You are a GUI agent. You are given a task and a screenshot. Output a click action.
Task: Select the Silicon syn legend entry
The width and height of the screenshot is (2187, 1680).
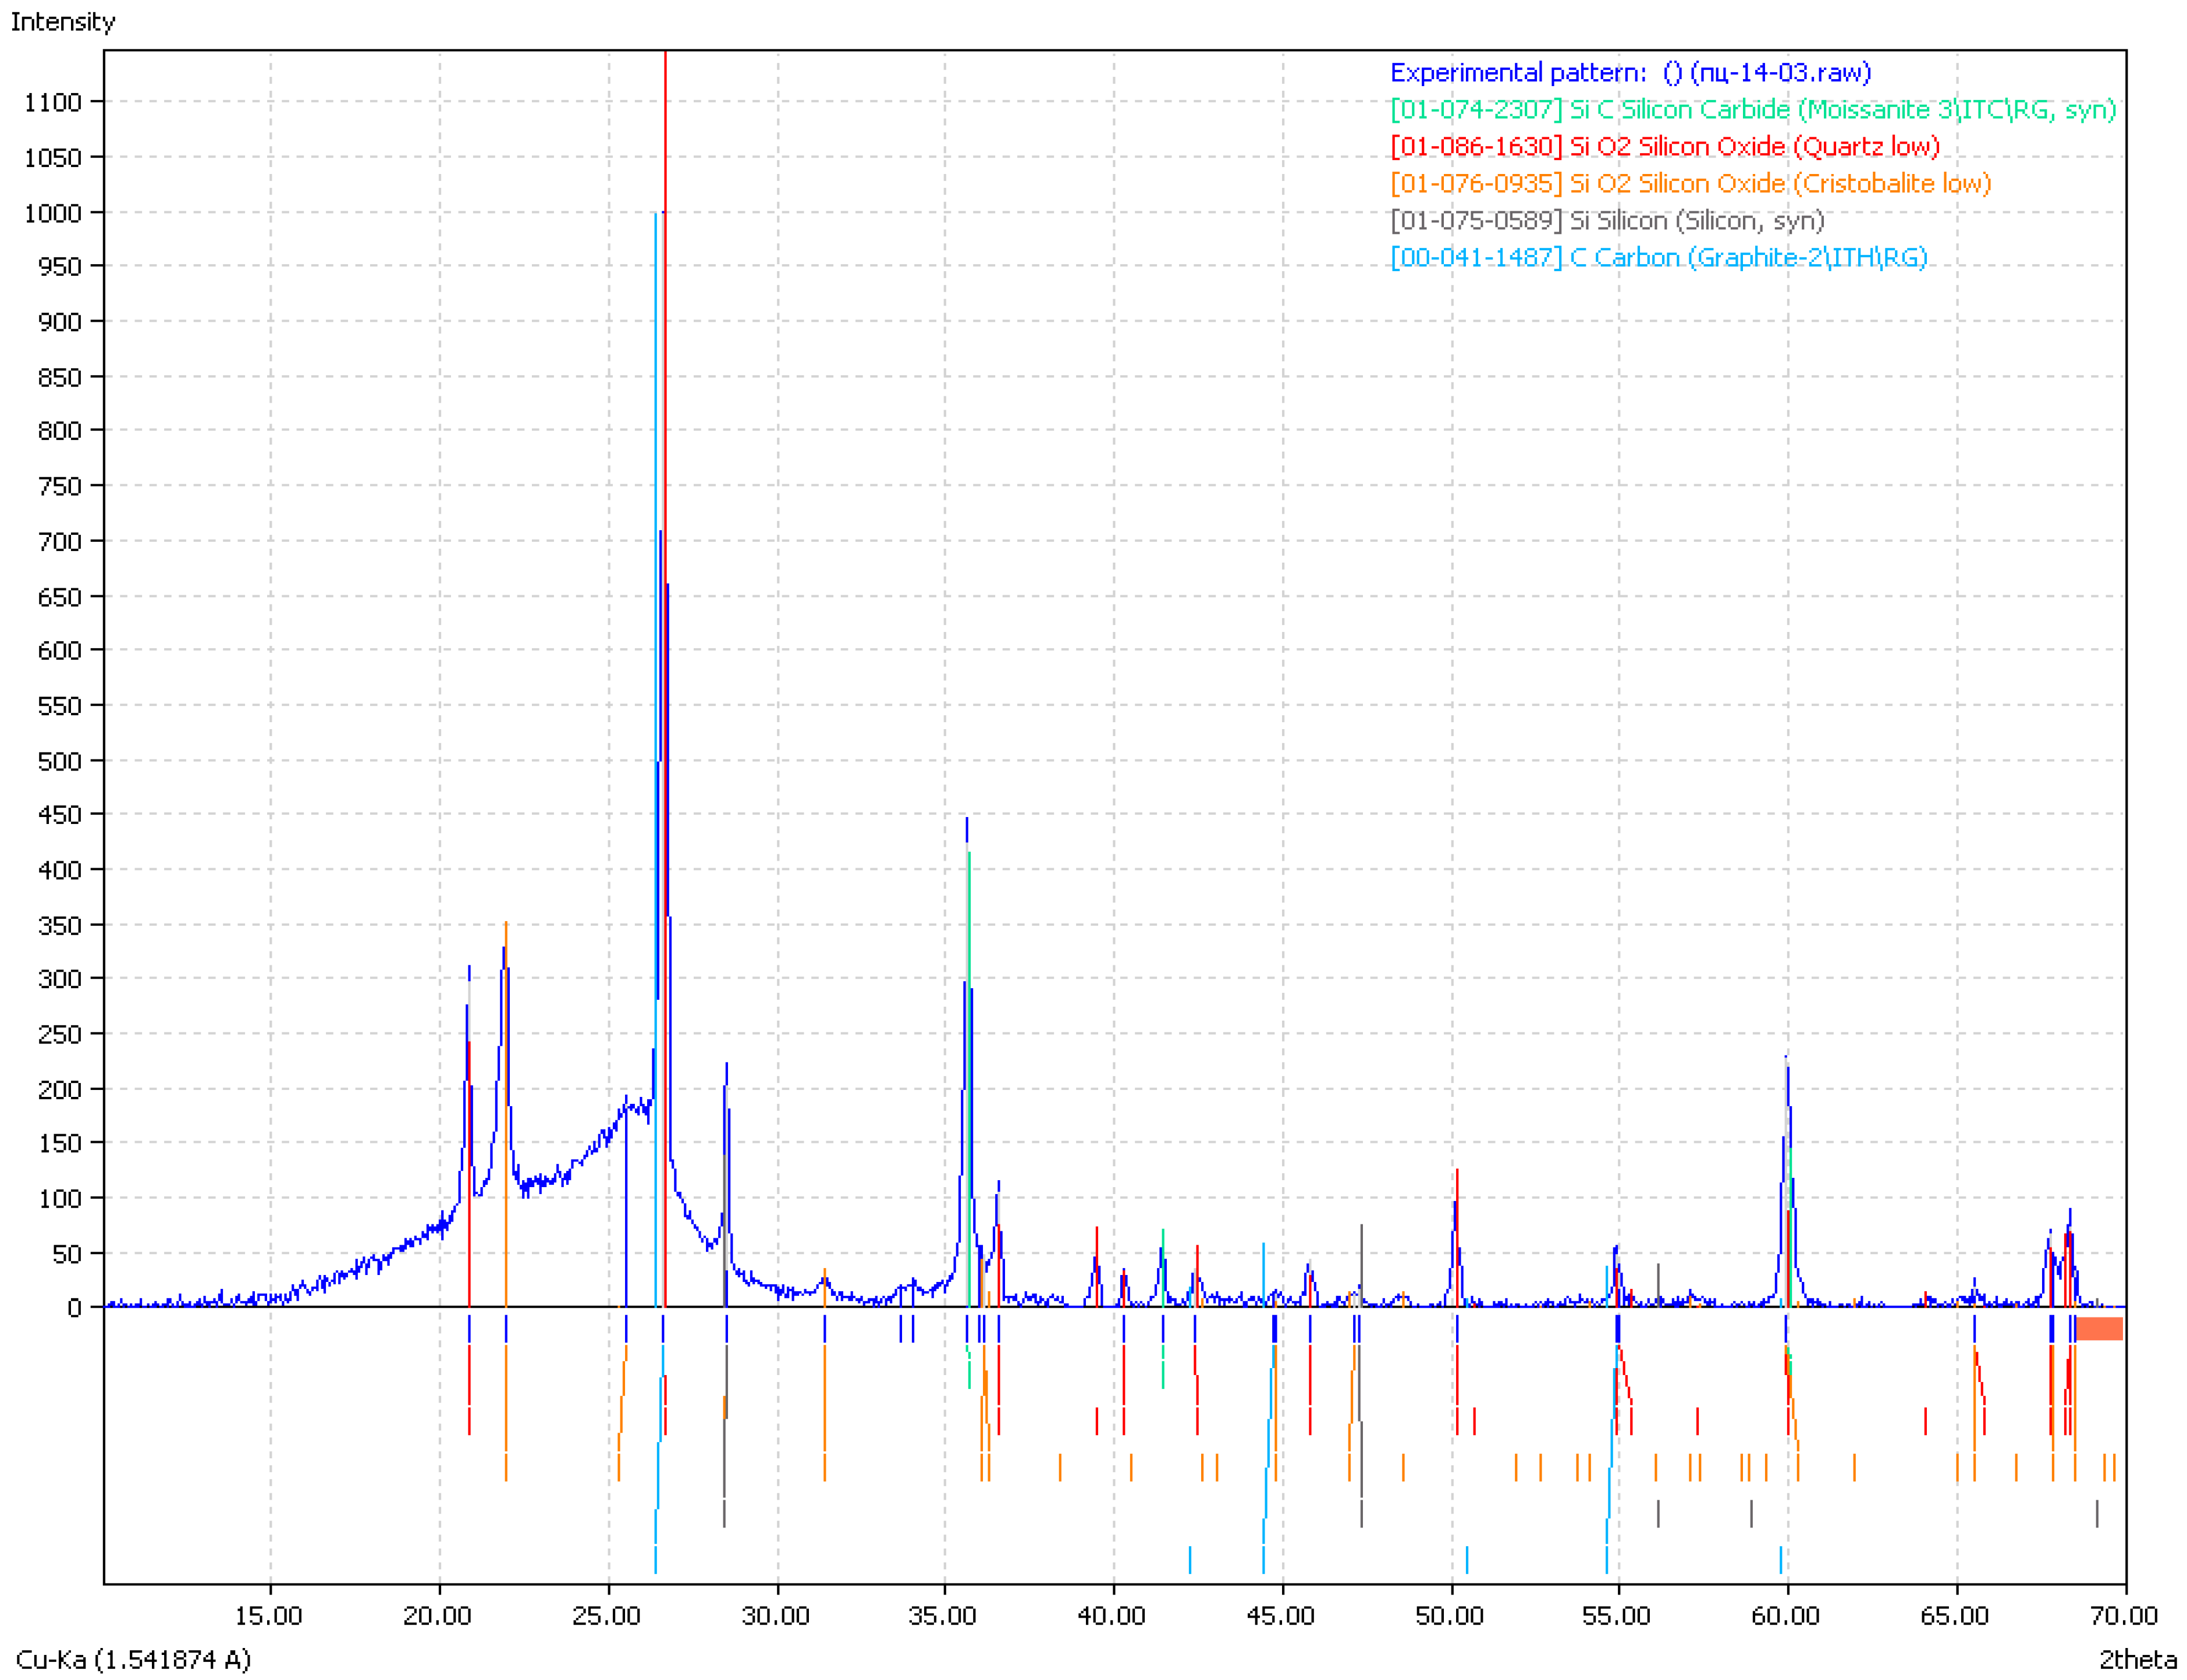pos(1607,221)
